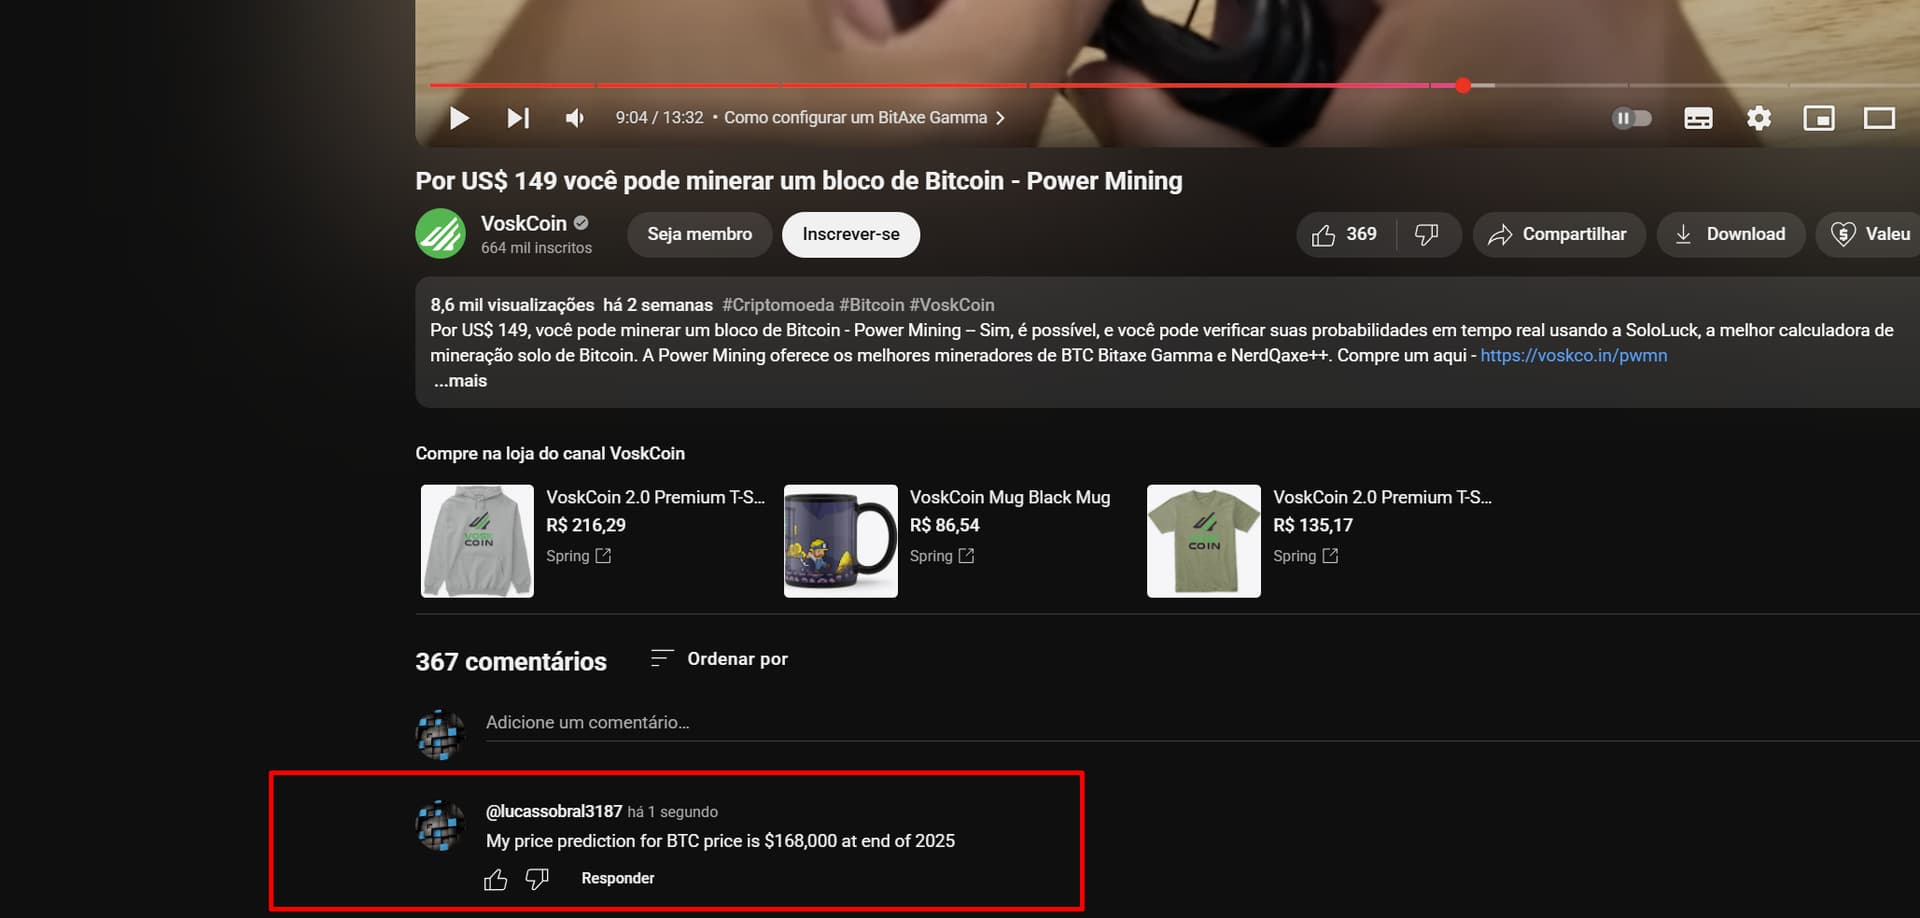Toggle autoplay switch in player

coord(1631,118)
